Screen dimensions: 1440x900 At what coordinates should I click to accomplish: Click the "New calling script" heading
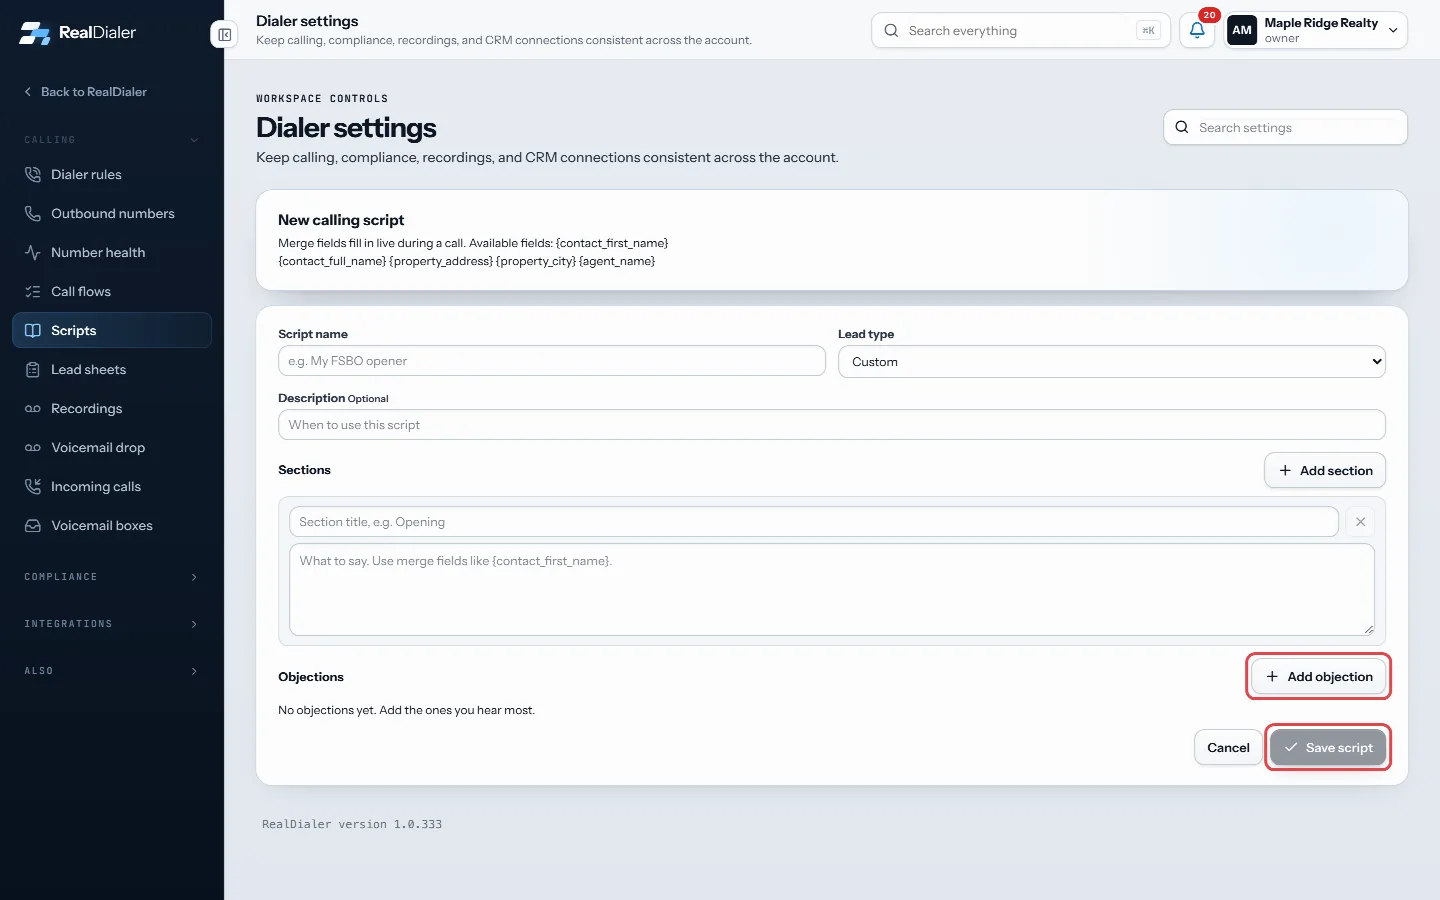tap(341, 220)
